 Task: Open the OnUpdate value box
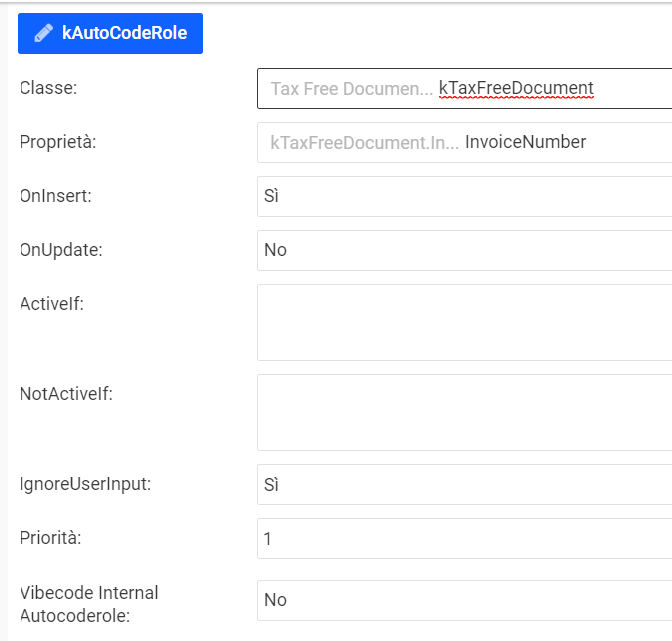[x=464, y=250]
